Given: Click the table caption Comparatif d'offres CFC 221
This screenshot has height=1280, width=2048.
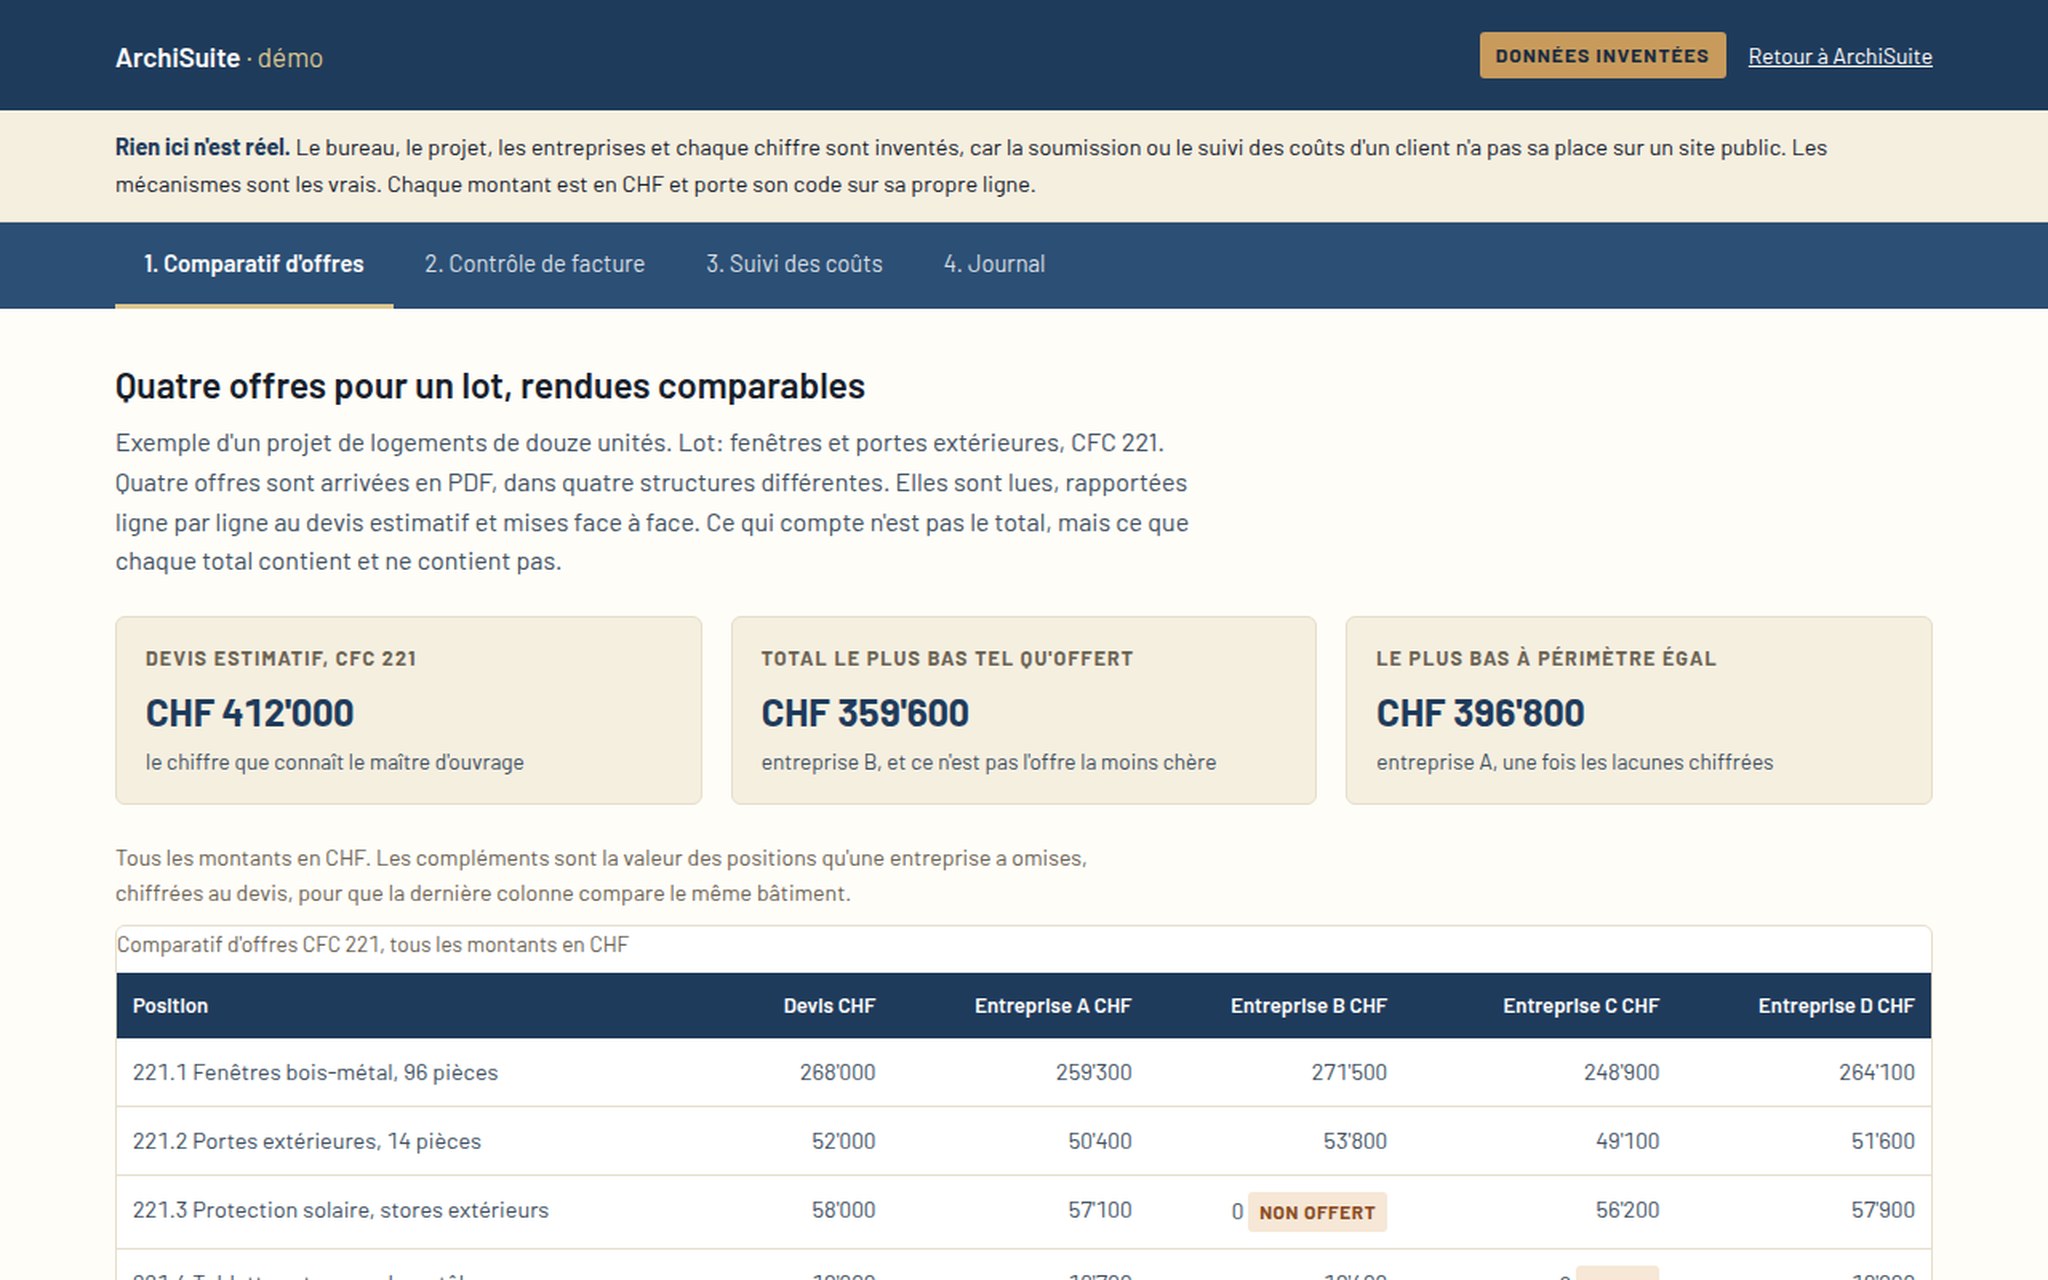Looking at the screenshot, I should click(372, 945).
